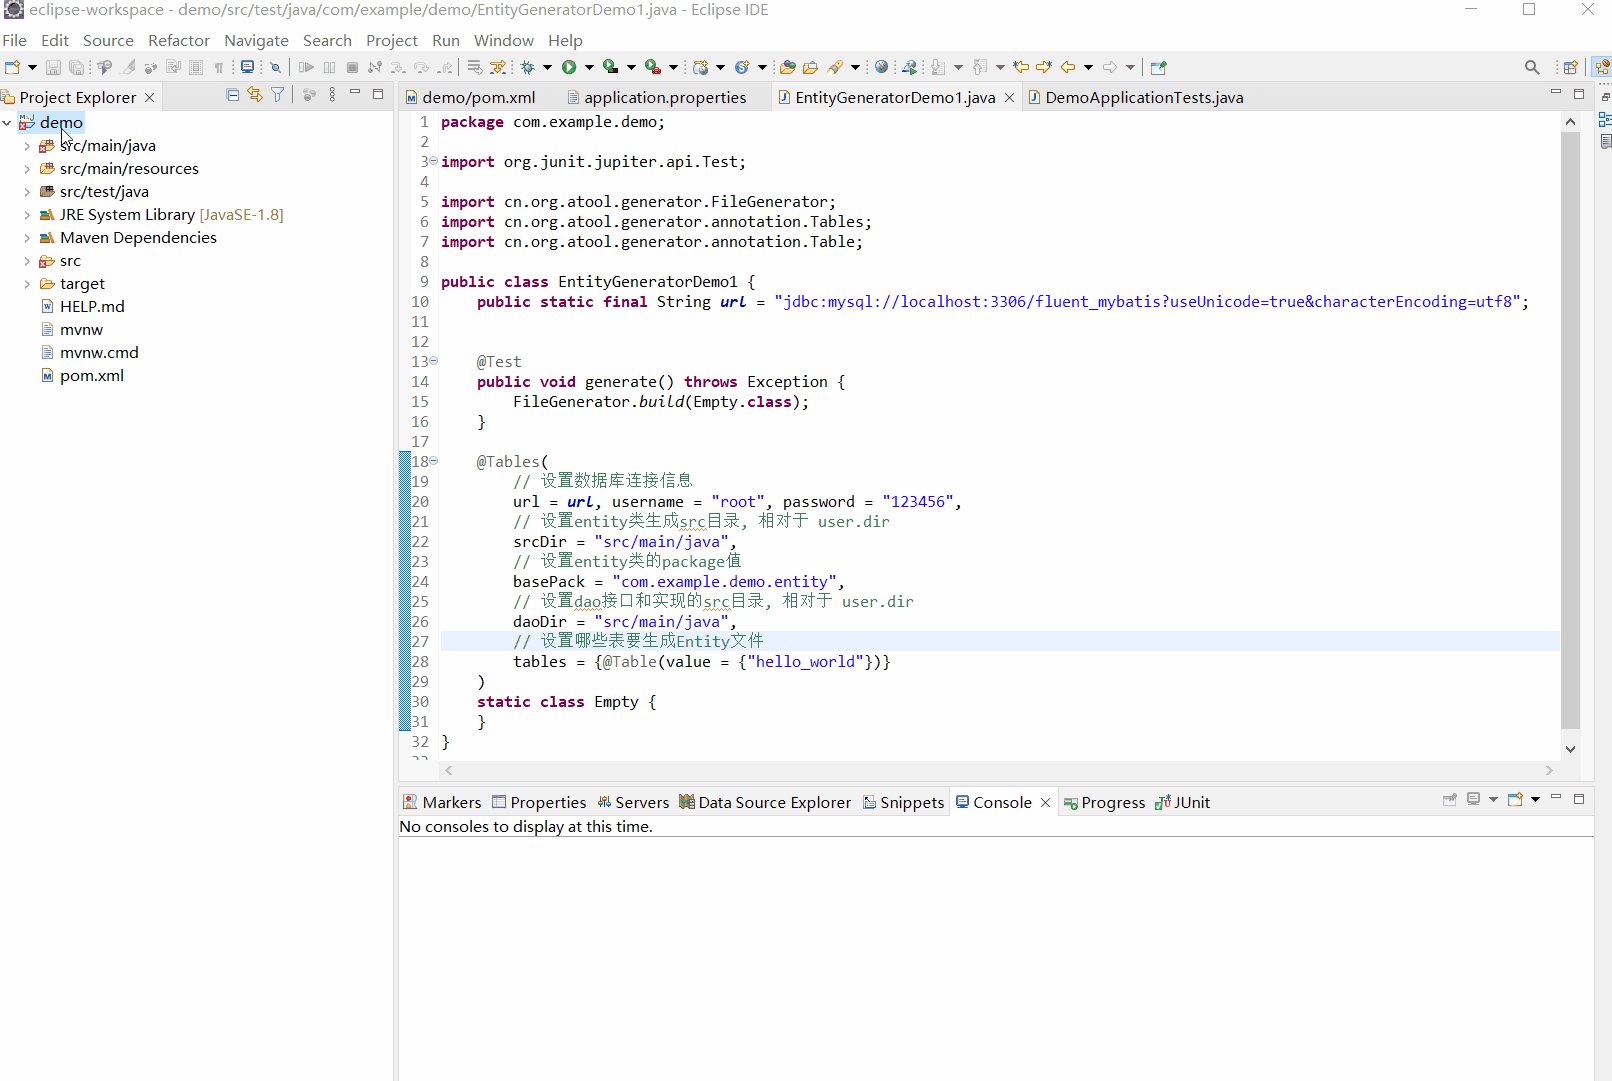Collapse the imports fold marker on line 3
Viewport: 1612px width, 1081px height.
click(434, 161)
